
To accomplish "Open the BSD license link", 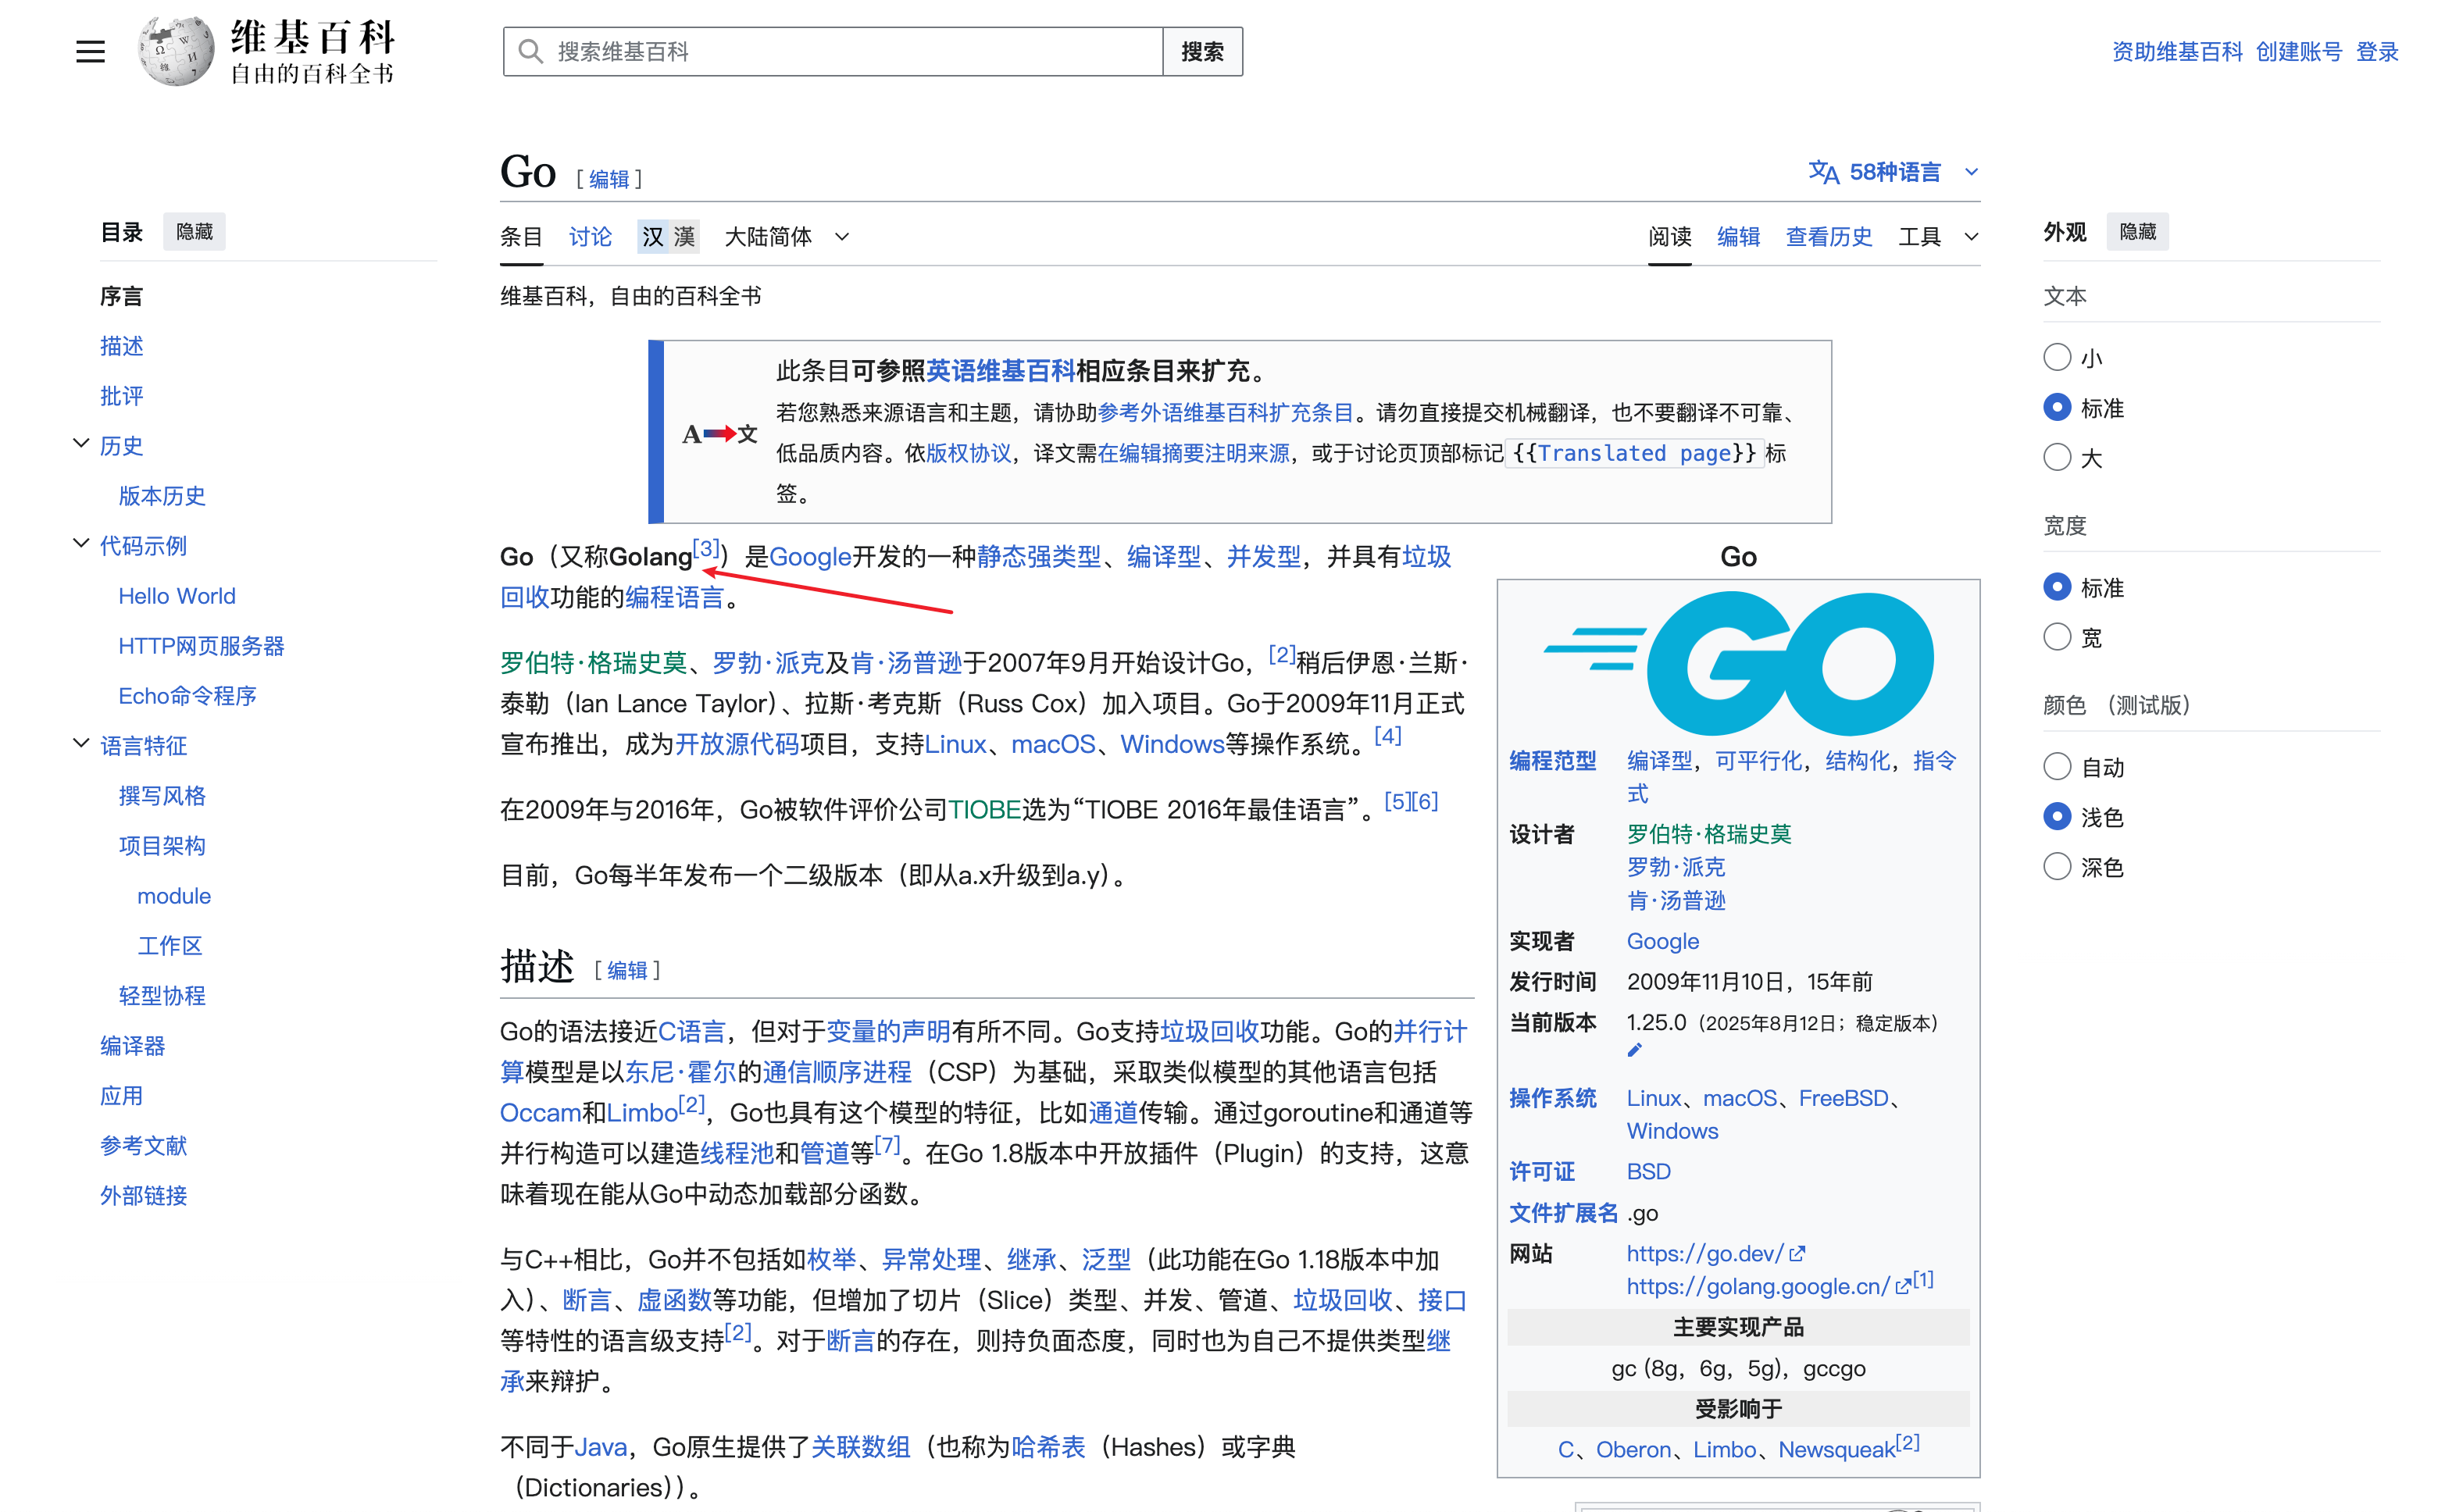I will (1648, 1172).
